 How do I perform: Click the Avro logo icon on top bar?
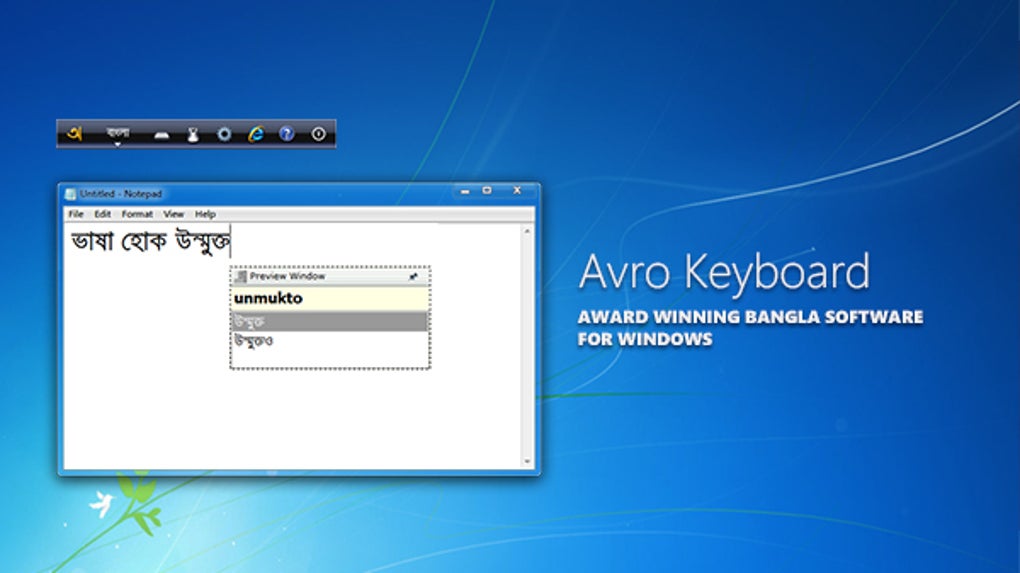pos(75,134)
